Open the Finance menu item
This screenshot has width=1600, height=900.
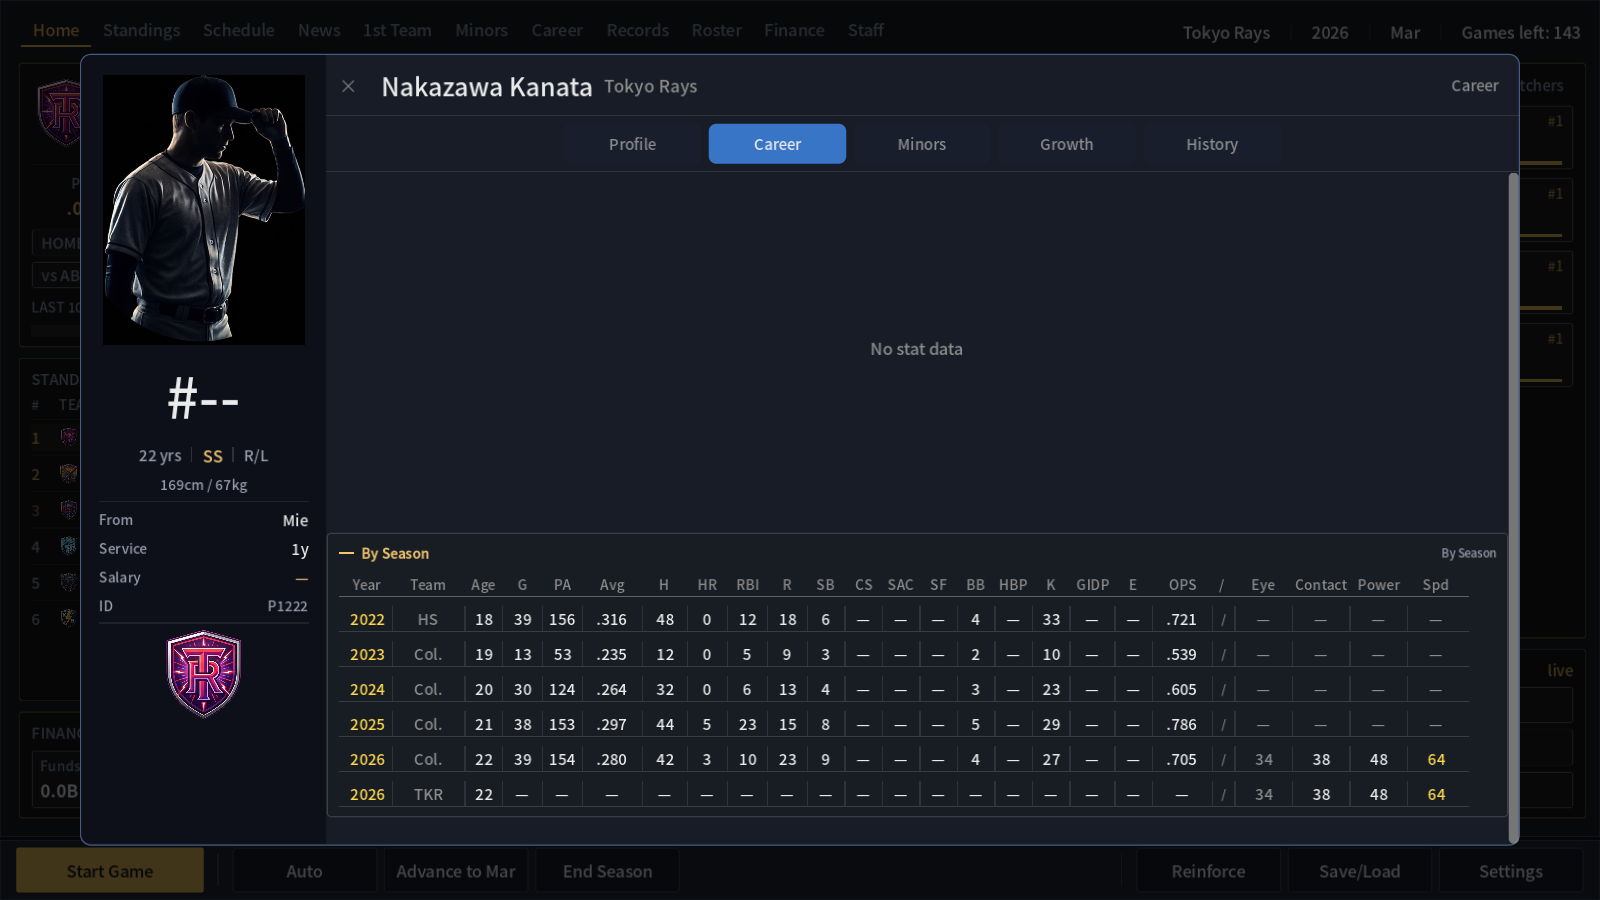[x=794, y=30]
